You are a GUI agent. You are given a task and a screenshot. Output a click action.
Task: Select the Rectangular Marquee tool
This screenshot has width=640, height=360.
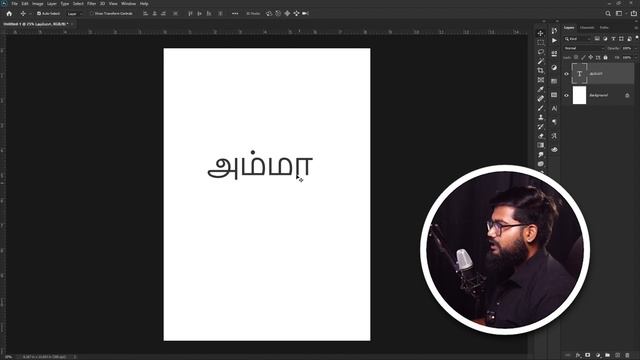pos(540,42)
